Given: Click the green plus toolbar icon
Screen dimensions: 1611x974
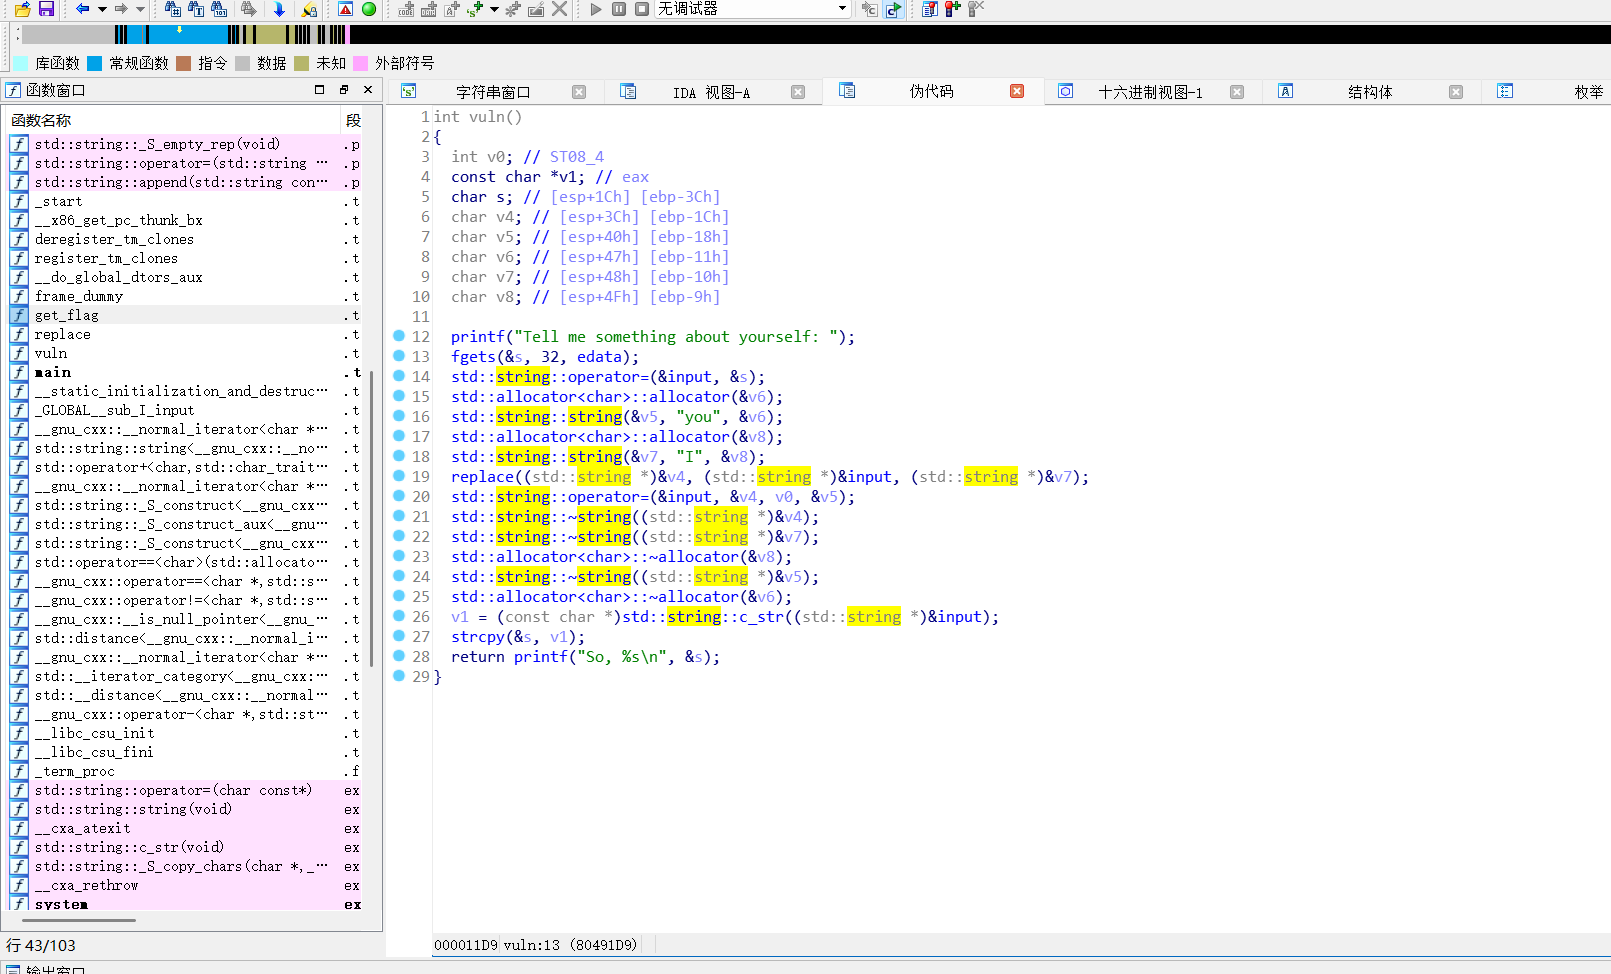Looking at the screenshot, I should [x=475, y=9].
